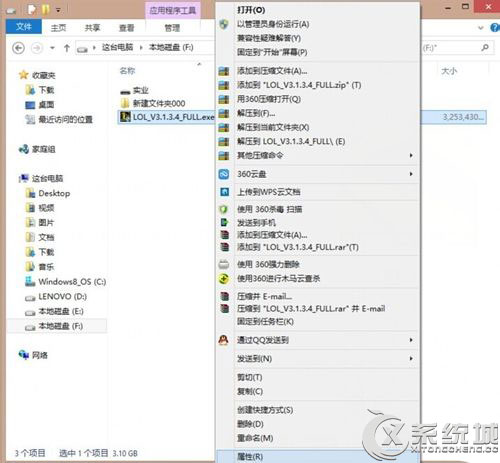Choose 以管理员身份运行(A) with shield icon
500x463 pixels.
point(273,24)
